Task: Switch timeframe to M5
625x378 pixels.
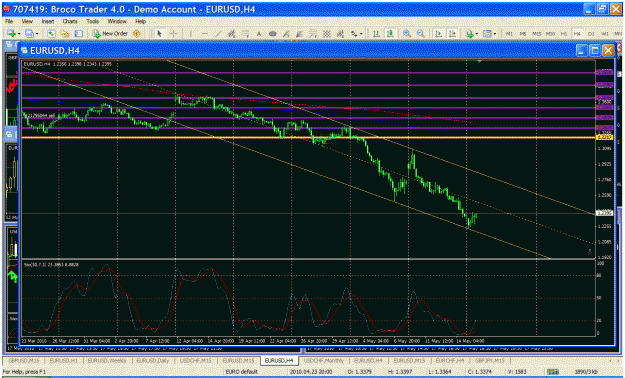Action: coord(523,34)
